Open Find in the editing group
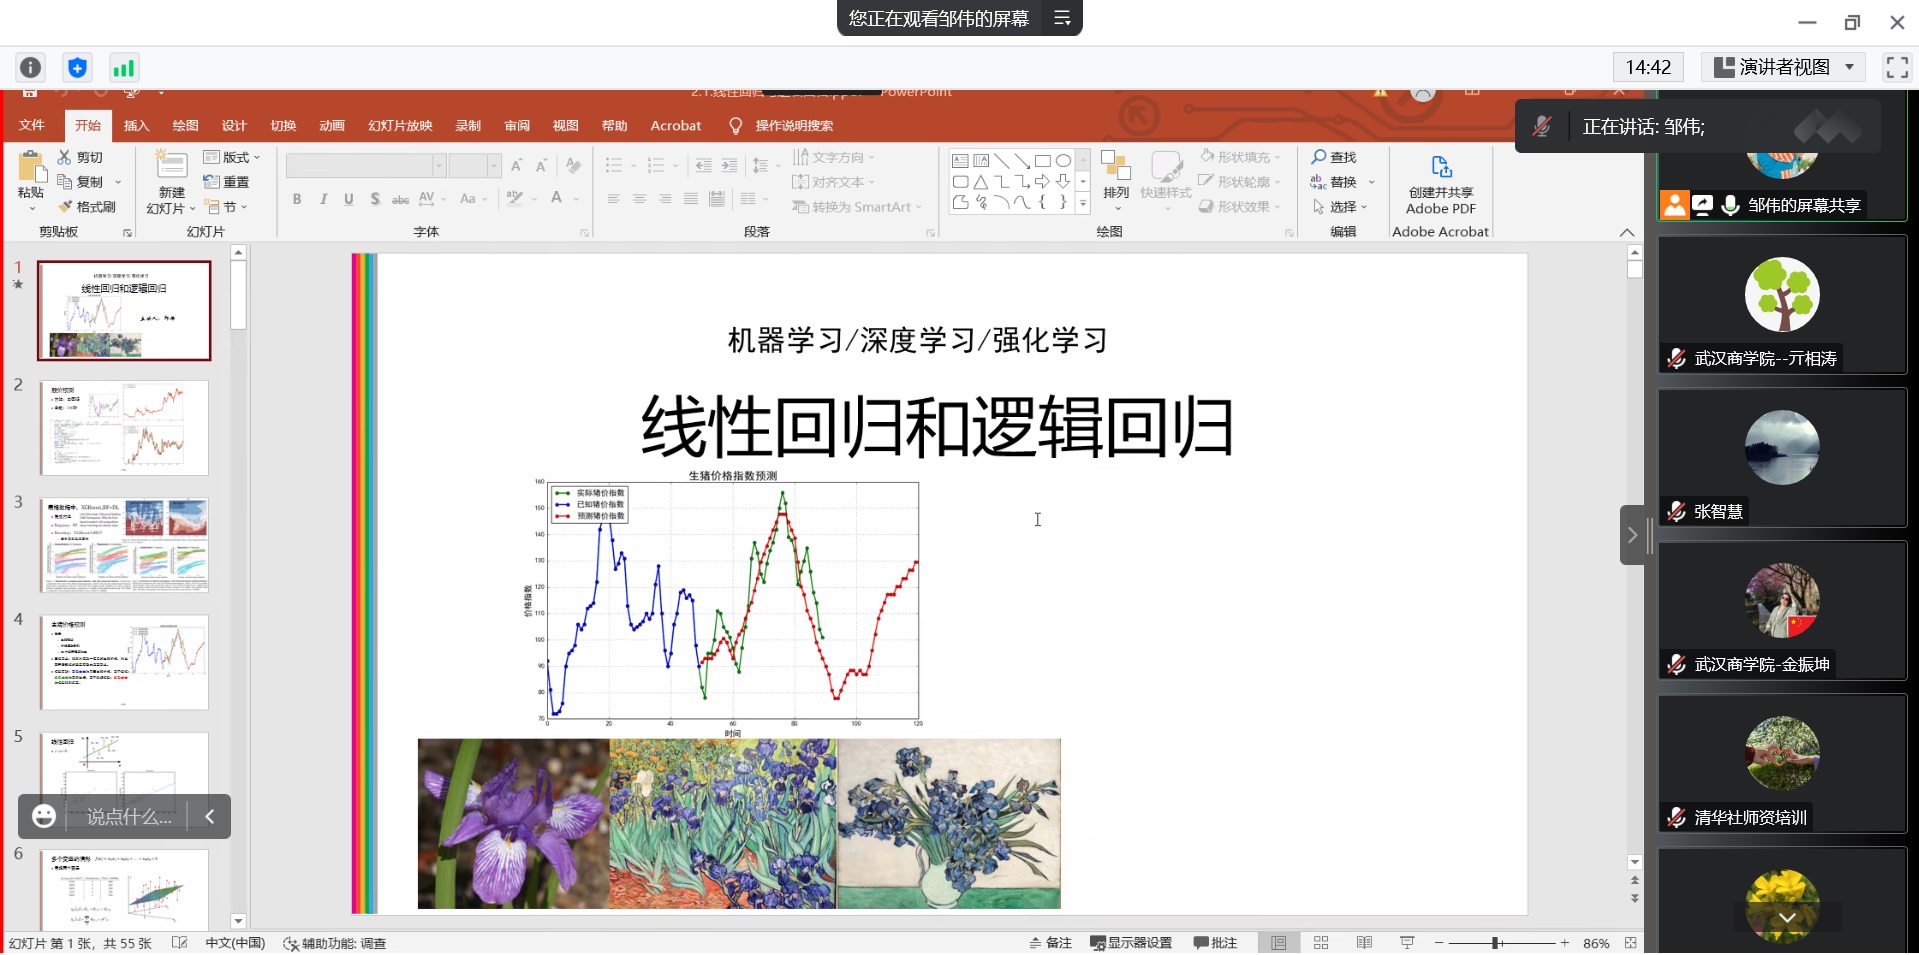The width and height of the screenshot is (1919, 955). [1334, 157]
